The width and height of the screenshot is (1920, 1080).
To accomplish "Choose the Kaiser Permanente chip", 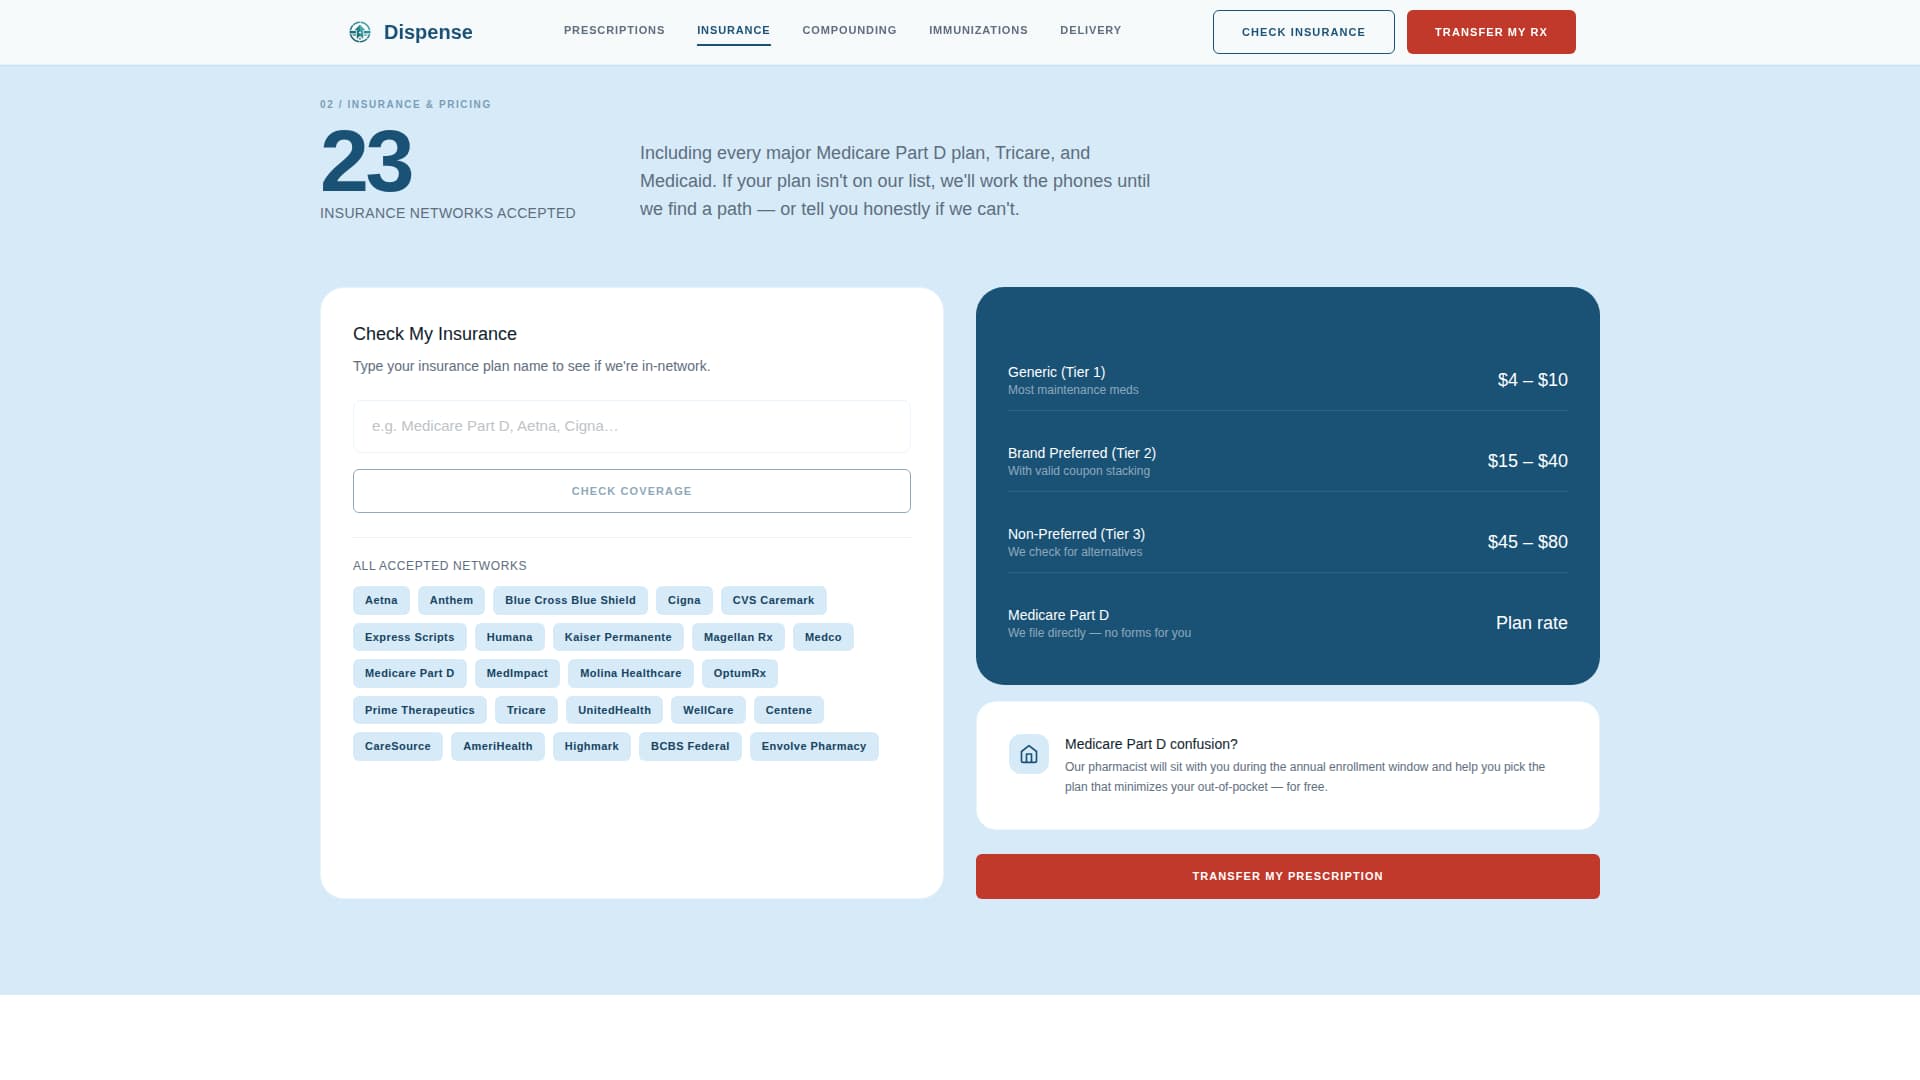I will click(x=618, y=637).
